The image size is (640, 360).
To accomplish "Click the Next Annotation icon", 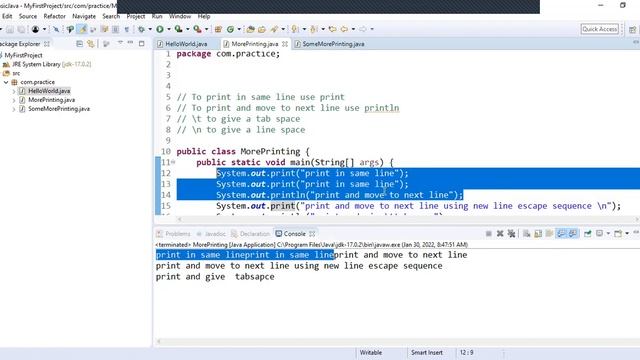I will pos(295,29).
